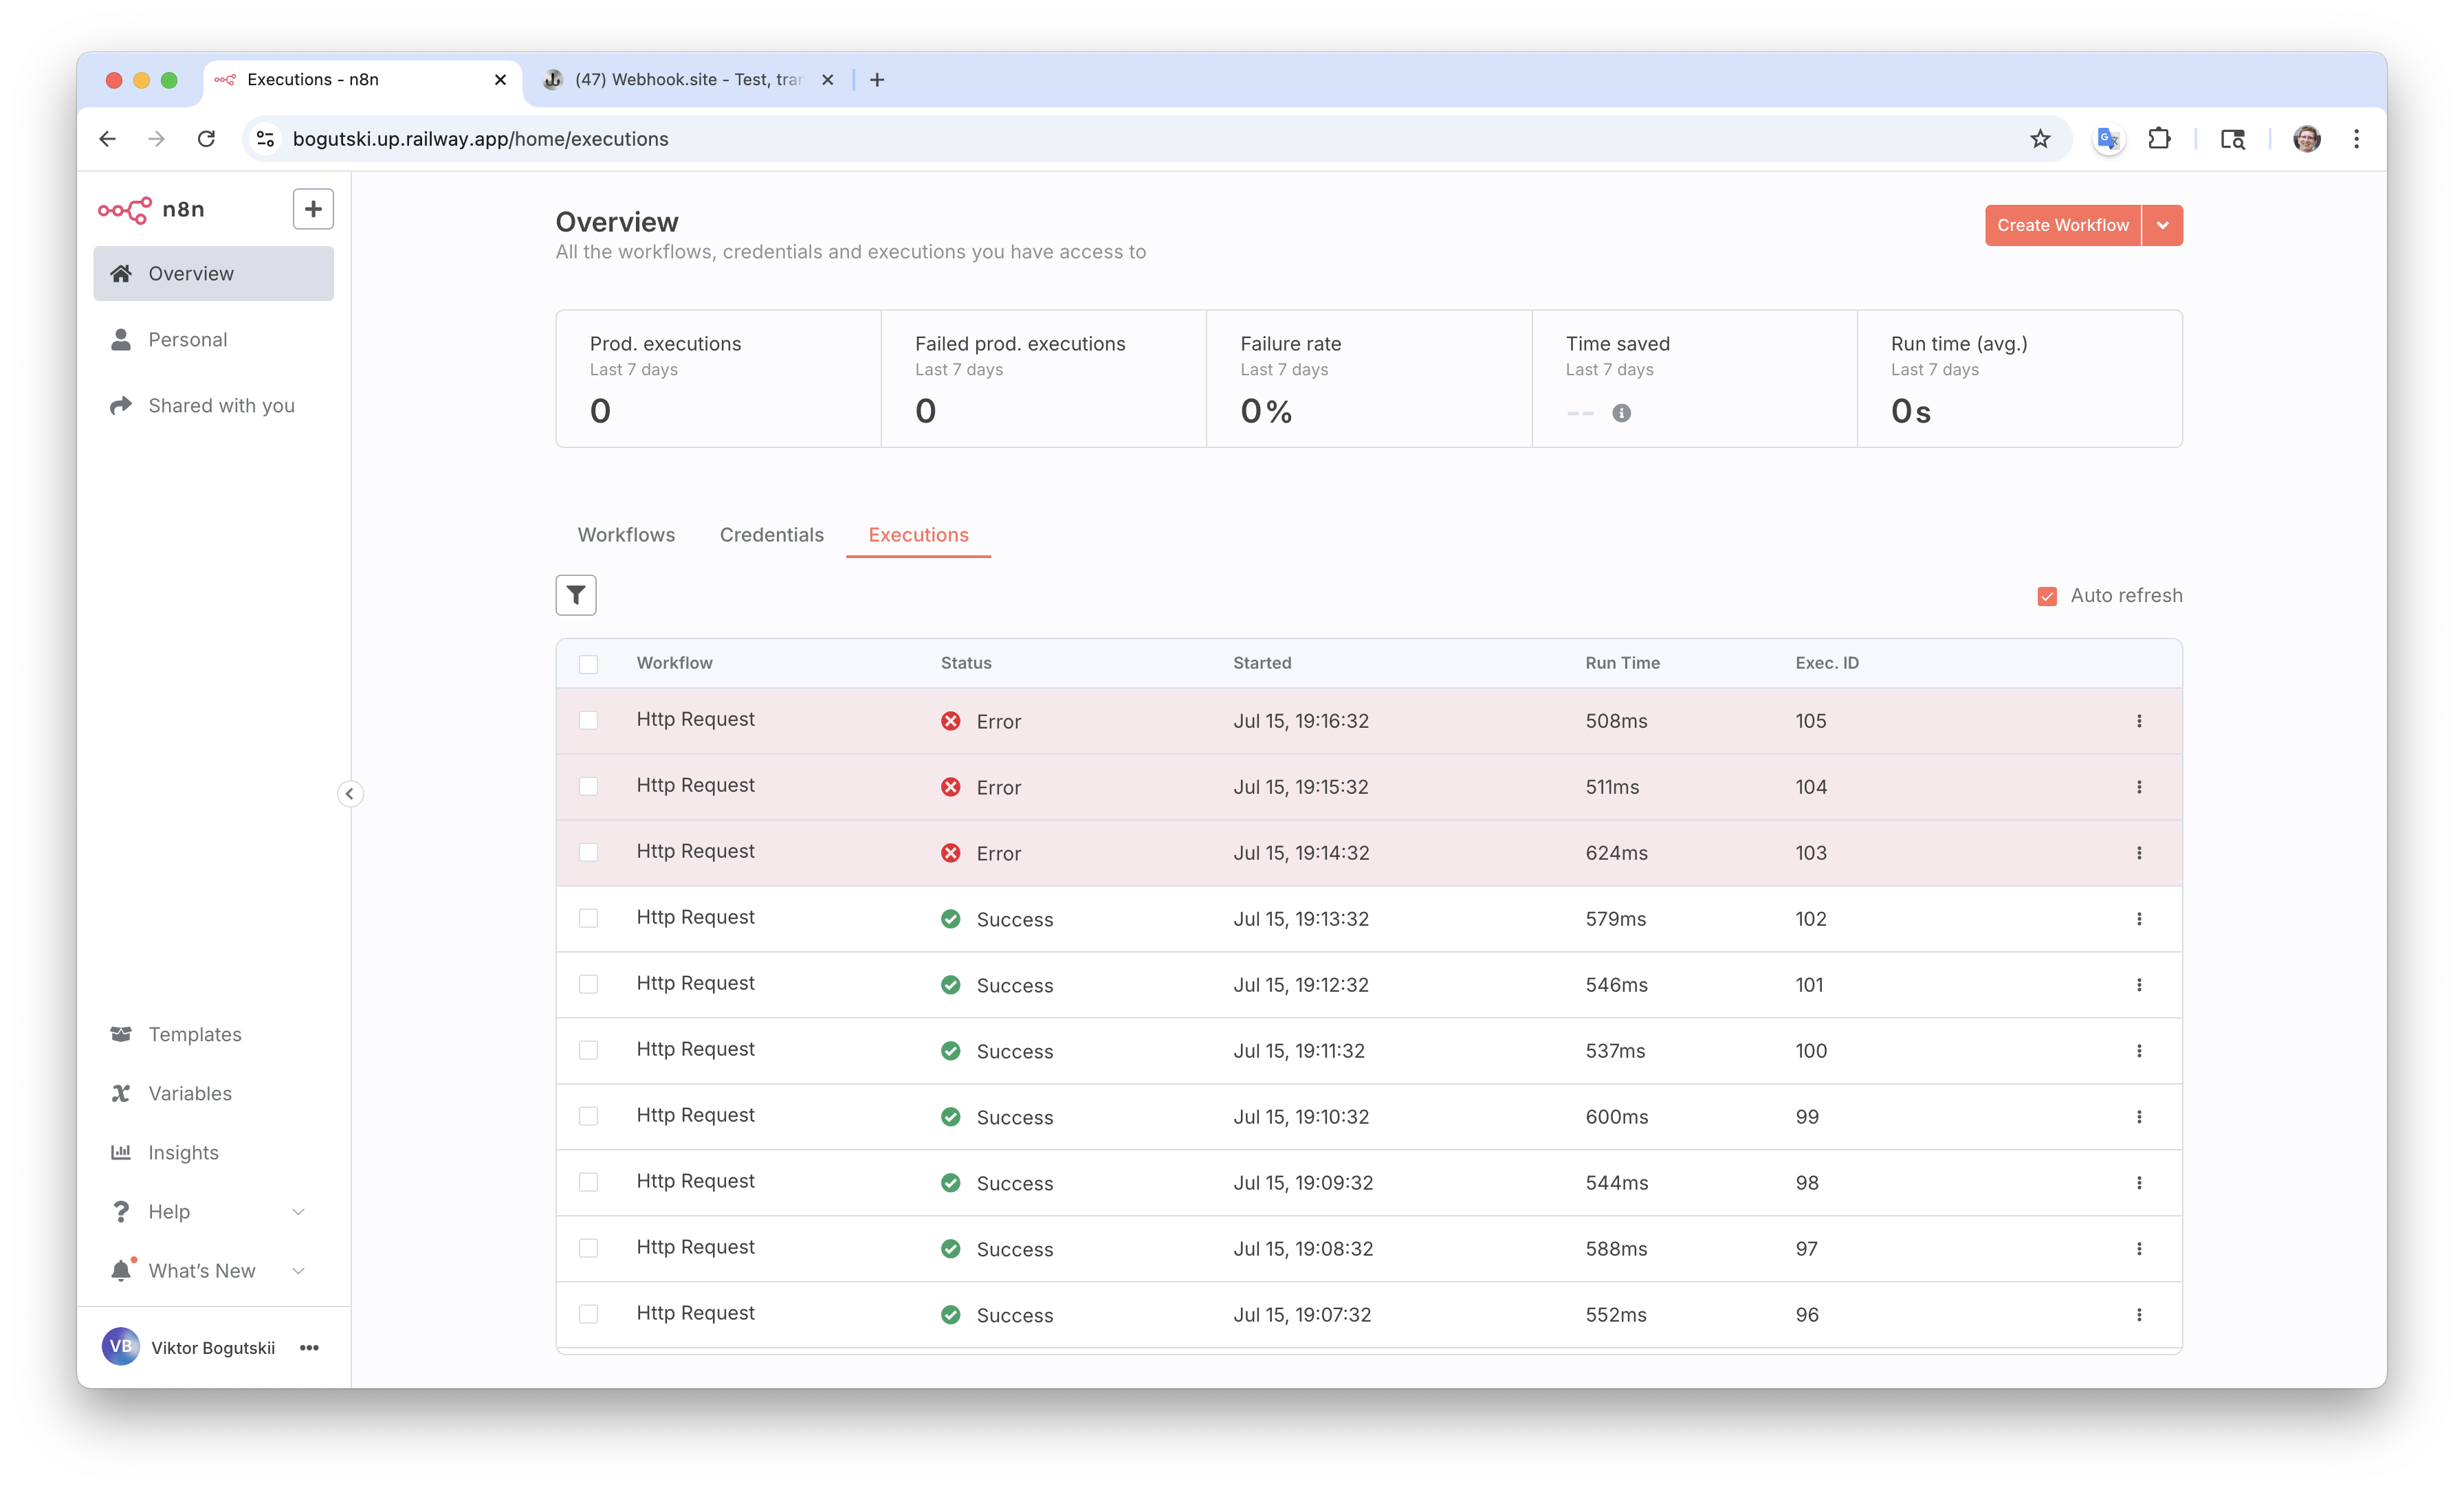Click the browser Extensions puzzle icon
Image resolution: width=2464 pixels, height=1490 pixels.
[2159, 139]
